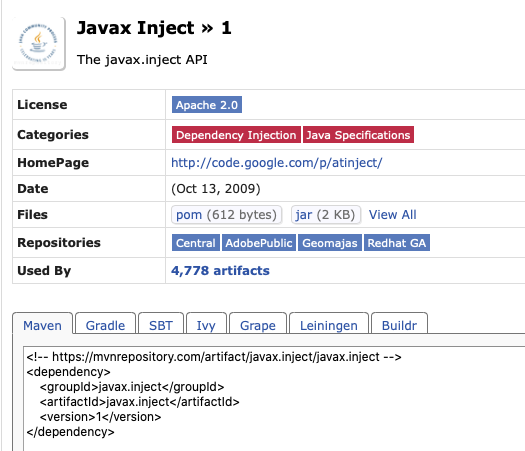
Task: Click View All files link
Action: tap(392, 215)
